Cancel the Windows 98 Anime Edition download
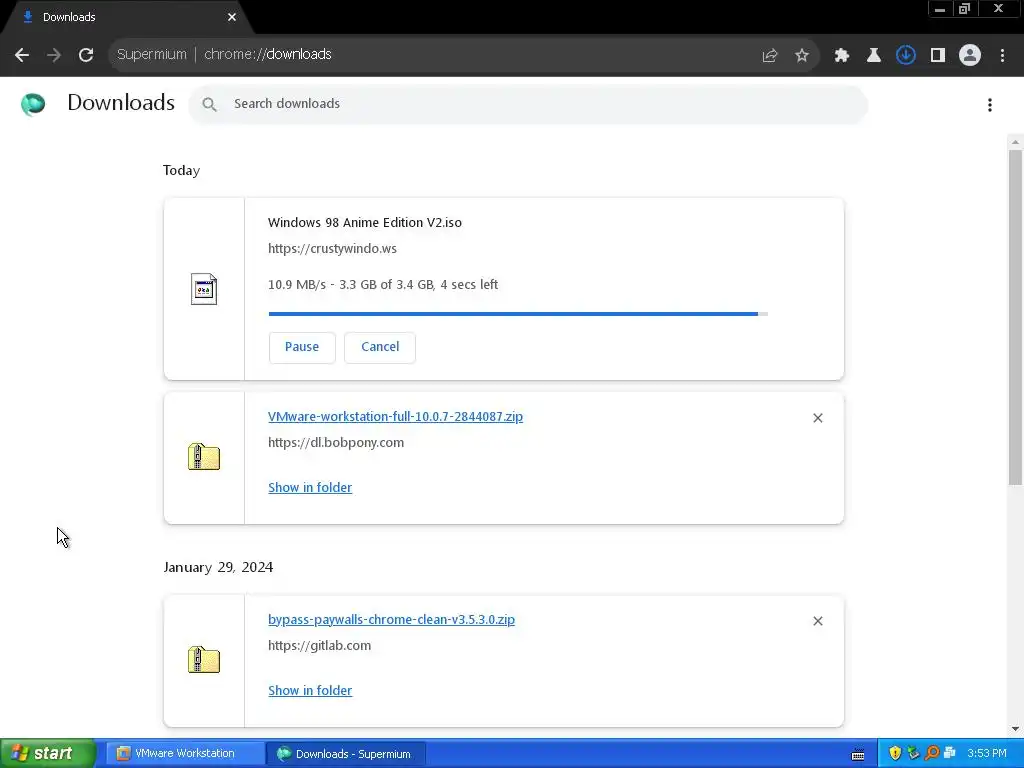This screenshot has width=1024, height=768. point(380,347)
